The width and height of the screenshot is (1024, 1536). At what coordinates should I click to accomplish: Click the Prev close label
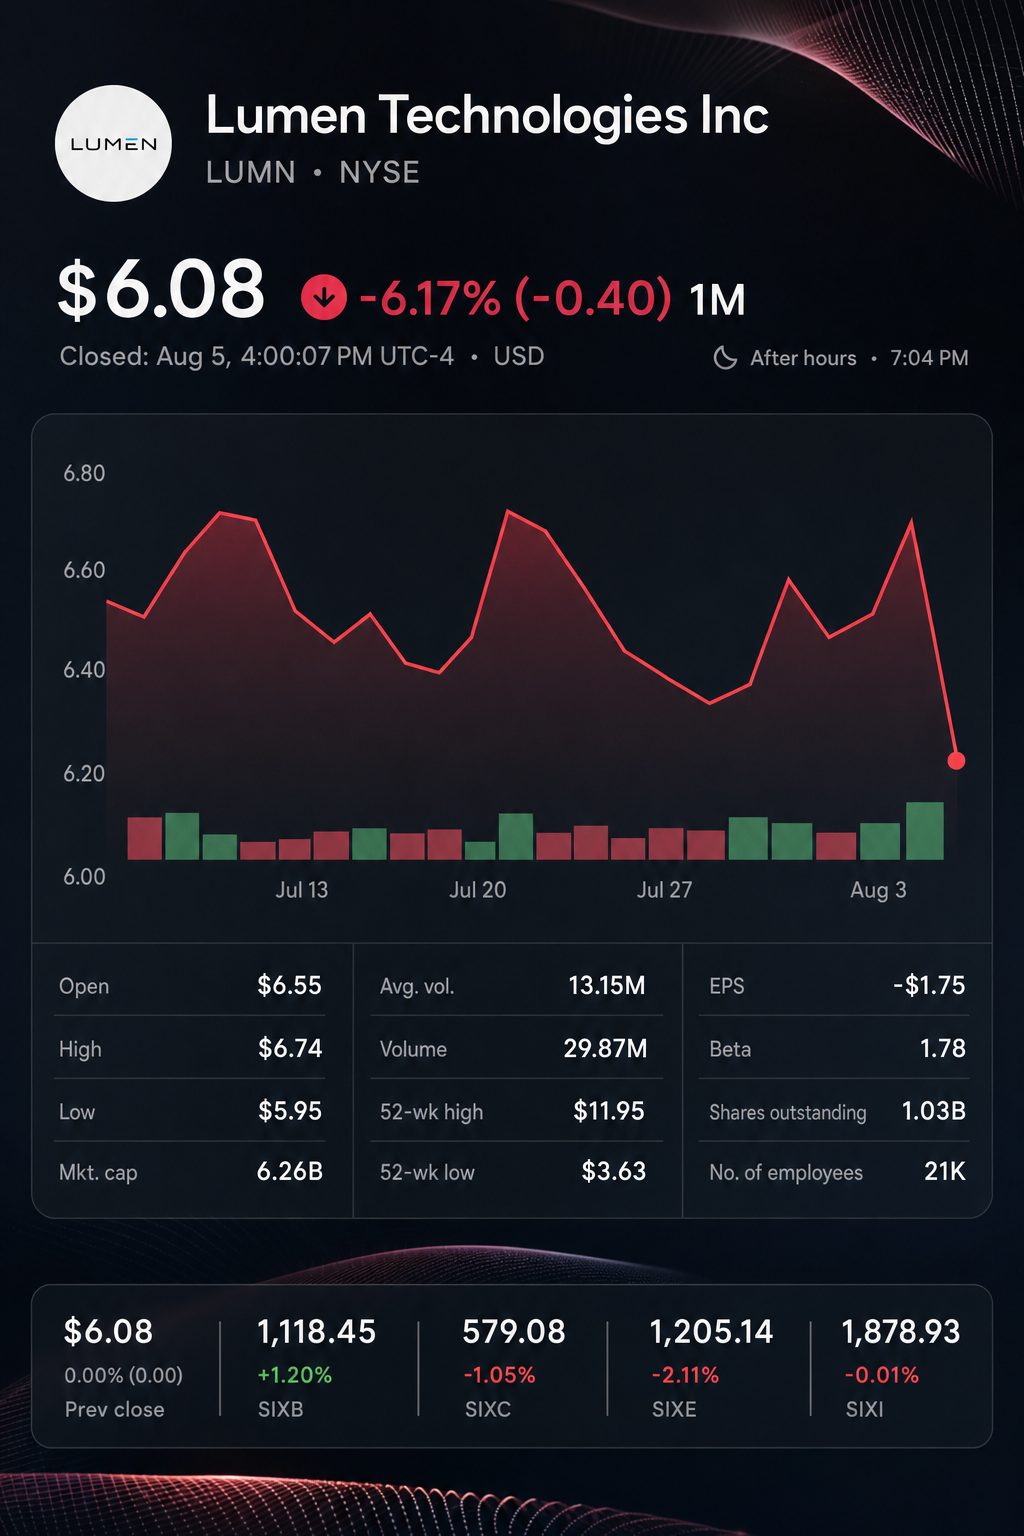pos(115,1409)
